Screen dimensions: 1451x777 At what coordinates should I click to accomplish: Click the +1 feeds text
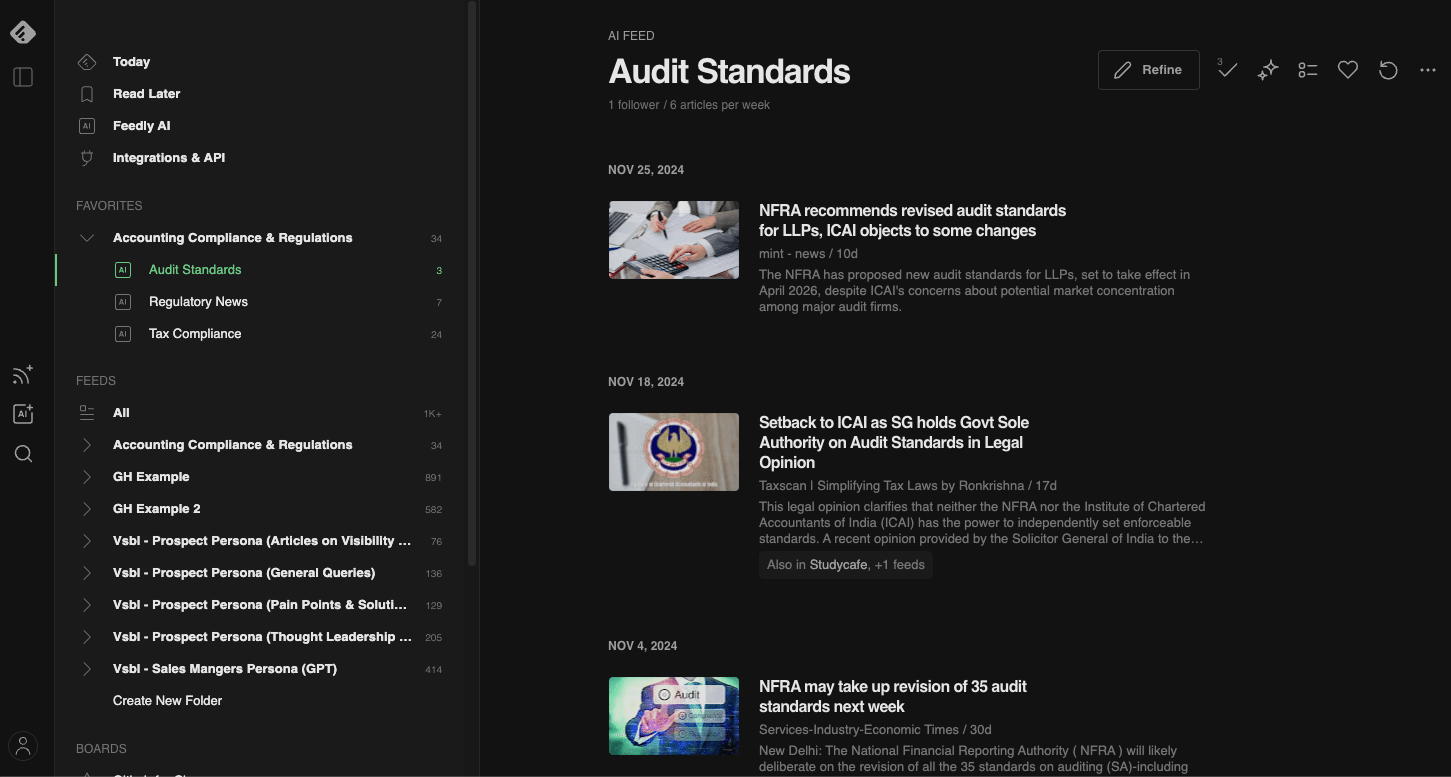900,565
